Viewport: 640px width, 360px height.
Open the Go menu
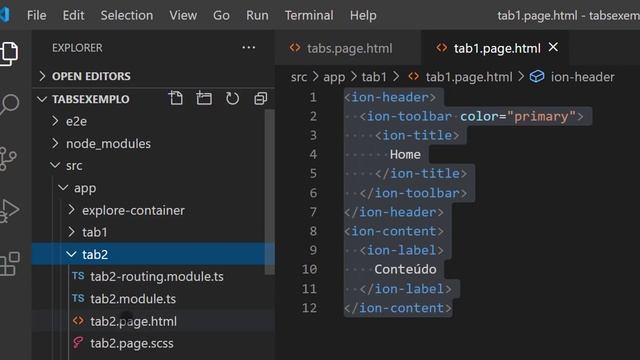coord(221,15)
